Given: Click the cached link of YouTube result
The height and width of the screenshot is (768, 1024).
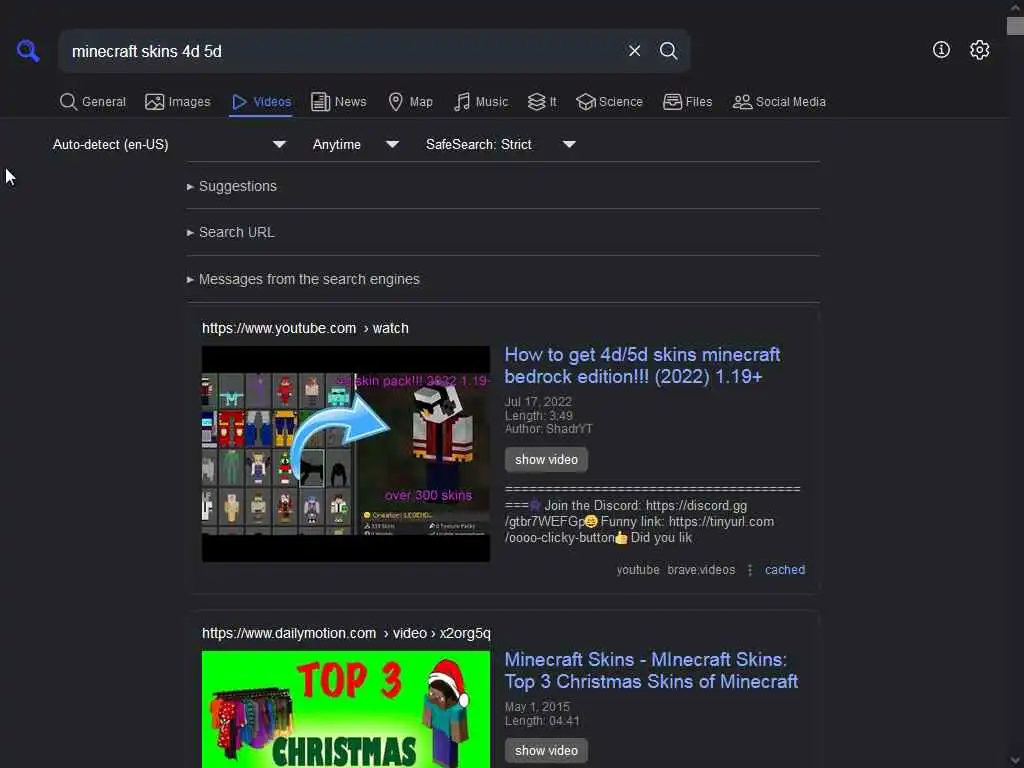Looking at the screenshot, I should click(784, 570).
